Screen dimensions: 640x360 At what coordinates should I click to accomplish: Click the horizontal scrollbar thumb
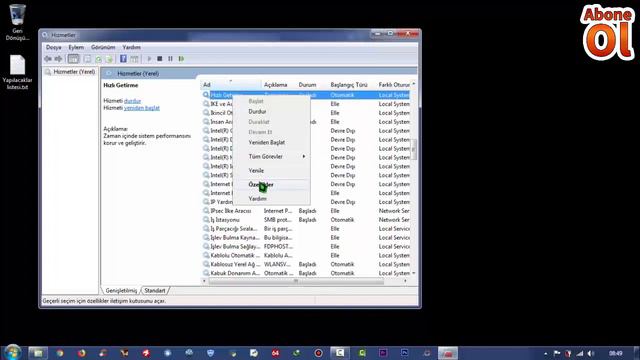(296, 281)
